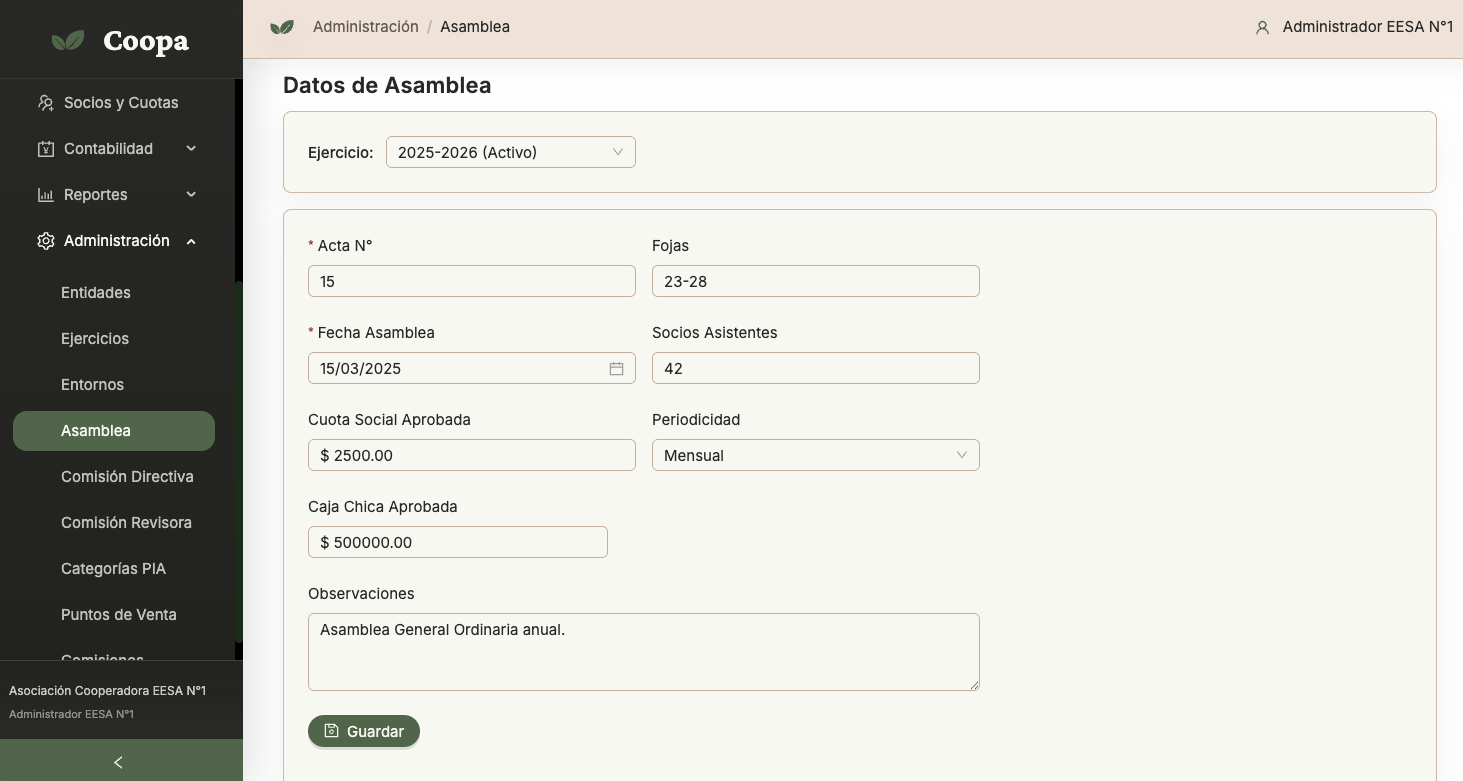Click Asociación Cooperadora EESA N°1 text
This screenshot has height=781, width=1463.
[x=108, y=691]
